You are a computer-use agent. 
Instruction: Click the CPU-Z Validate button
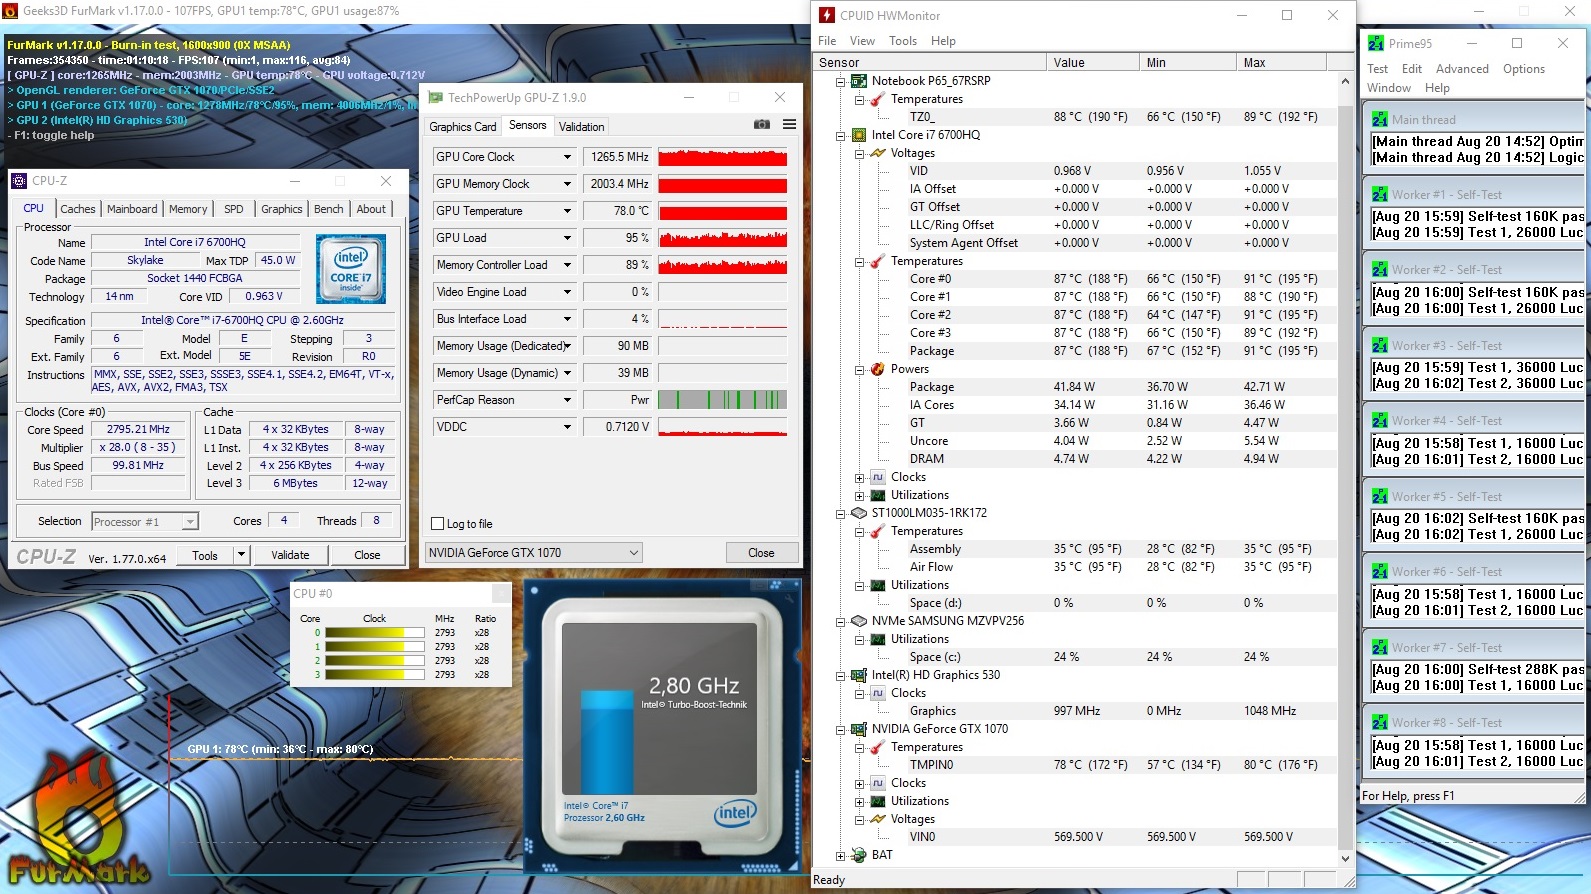(x=290, y=555)
